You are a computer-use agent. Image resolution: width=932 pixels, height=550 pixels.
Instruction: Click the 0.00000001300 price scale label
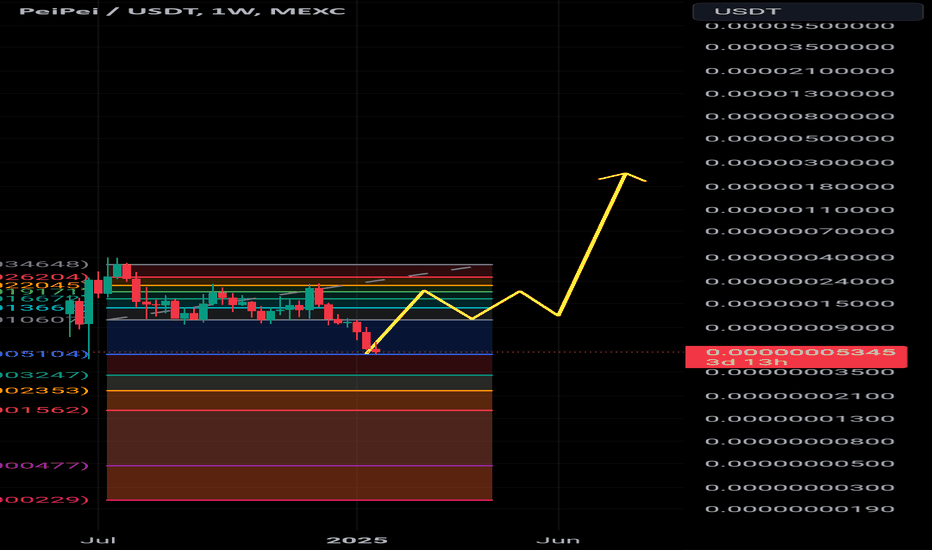point(799,419)
